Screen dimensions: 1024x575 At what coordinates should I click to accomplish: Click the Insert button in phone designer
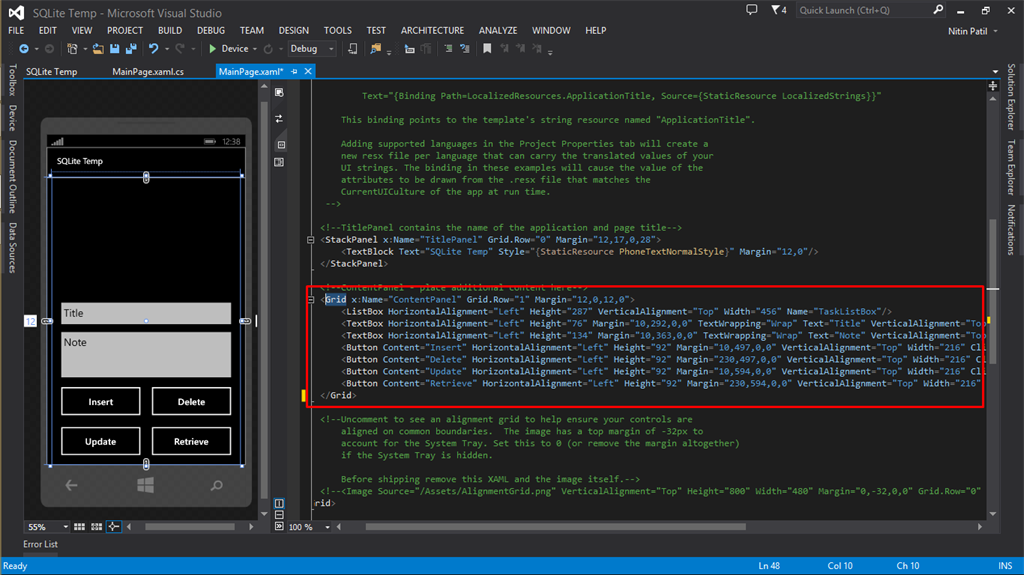click(x=101, y=402)
